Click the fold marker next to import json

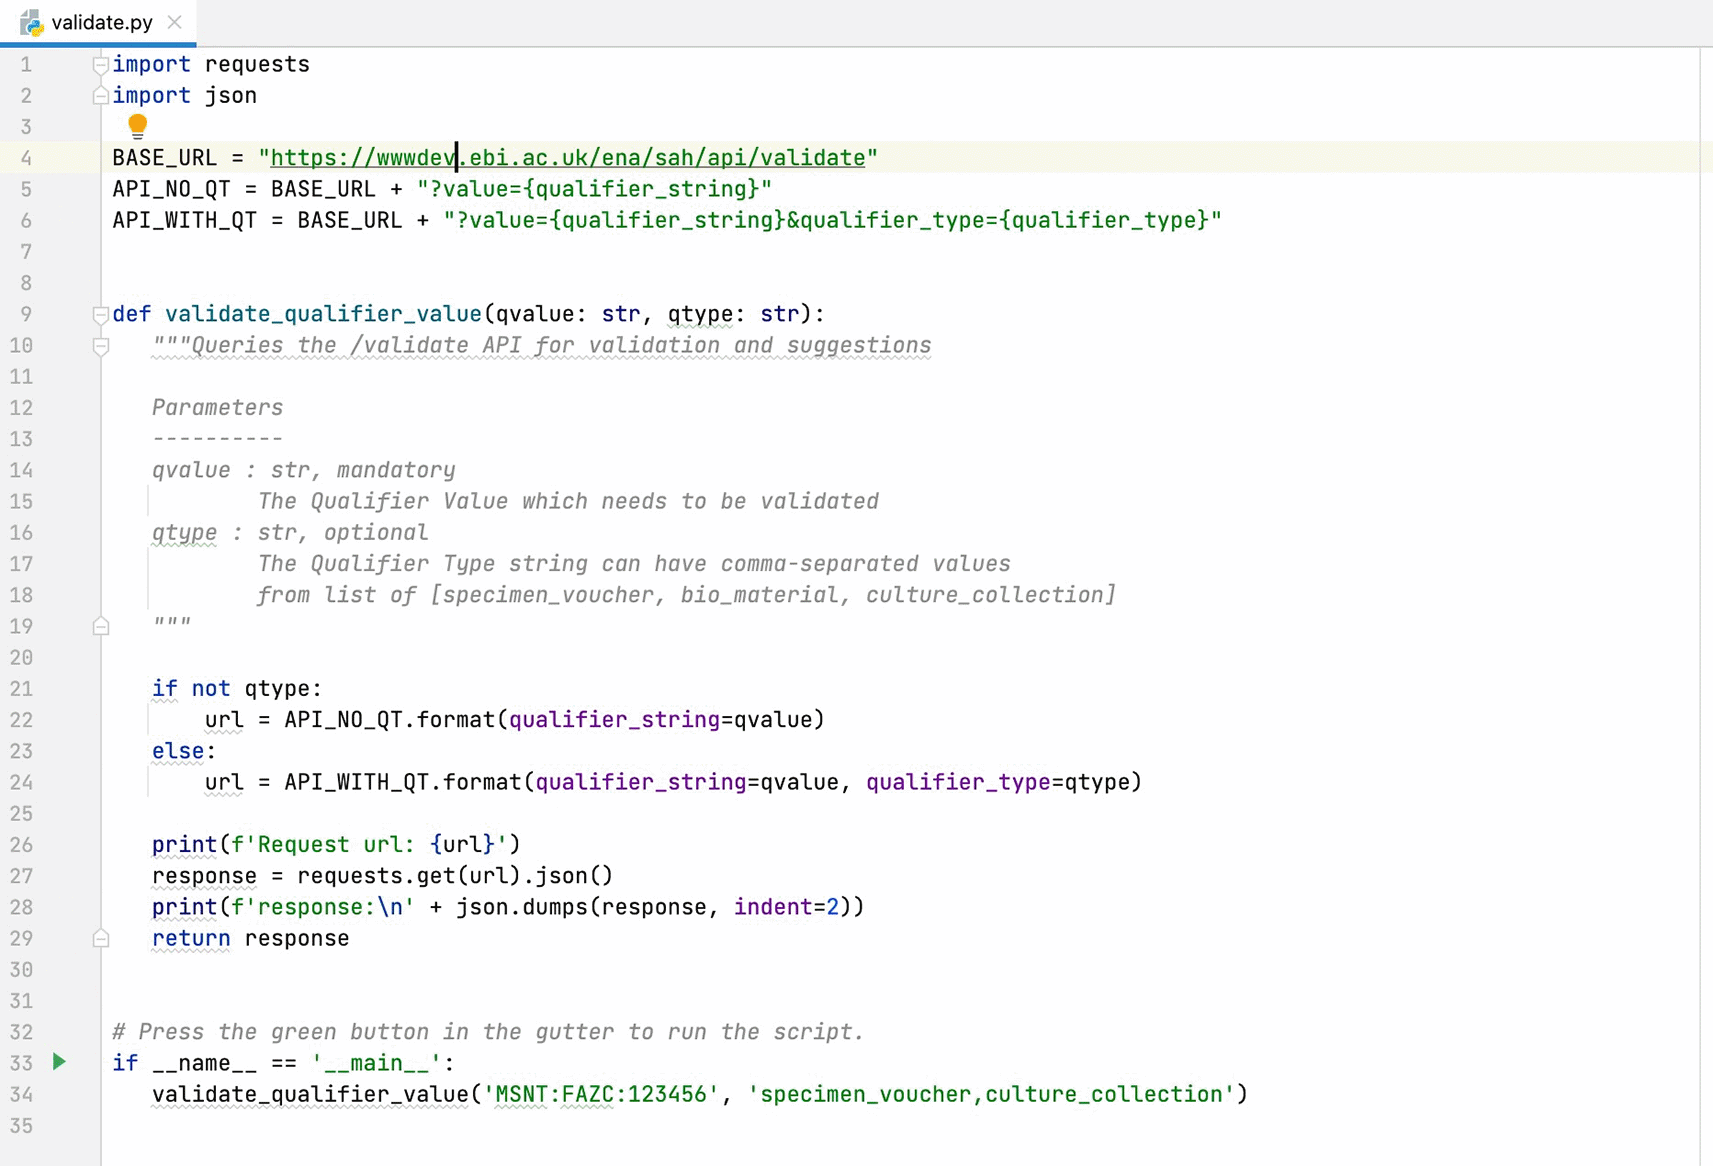[99, 95]
